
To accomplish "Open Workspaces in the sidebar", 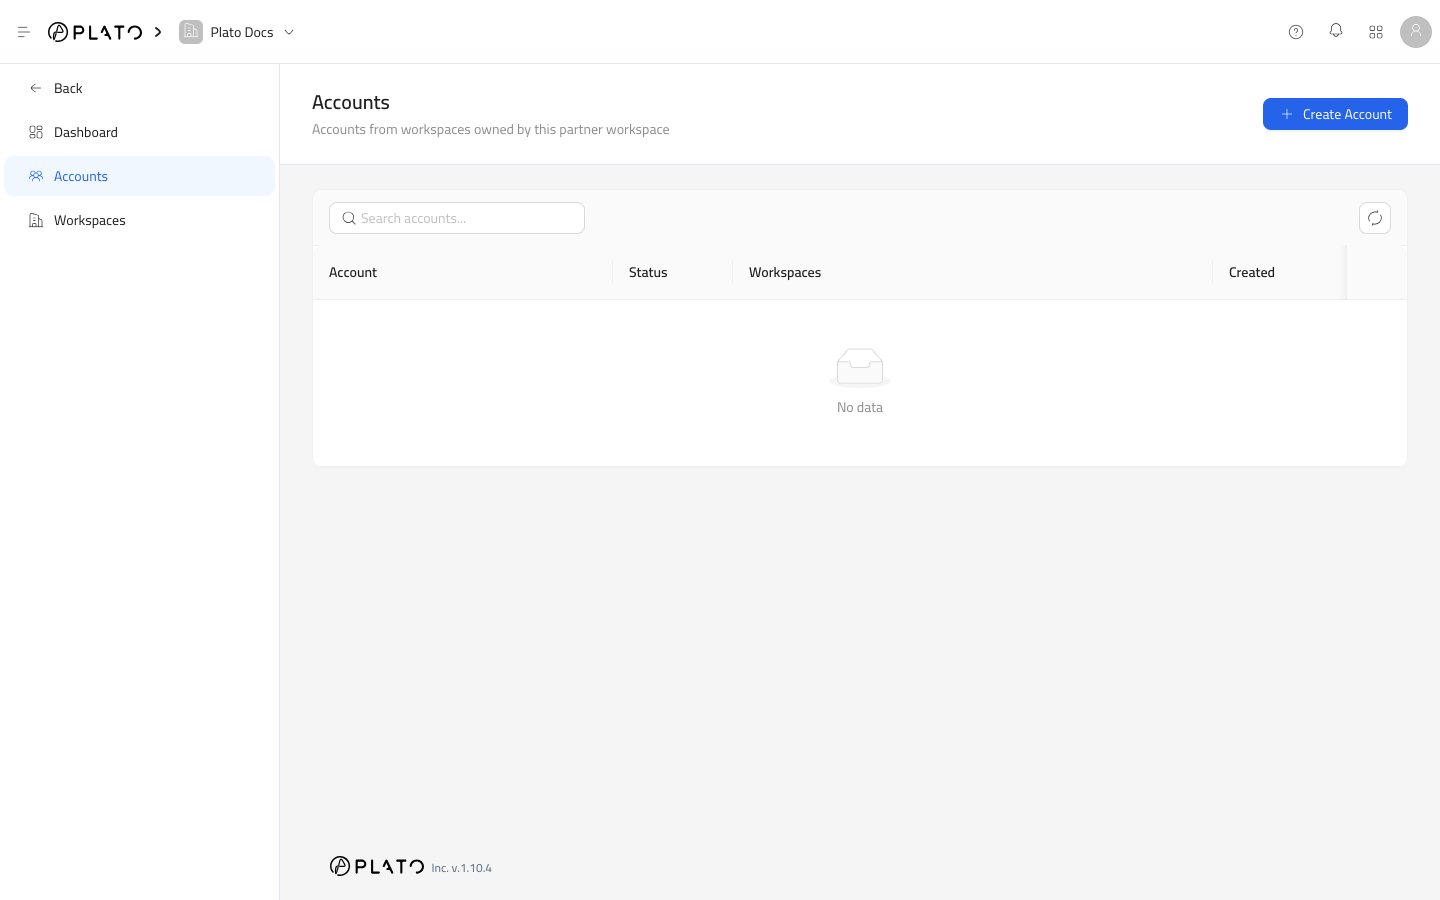I will coord(139,220).
